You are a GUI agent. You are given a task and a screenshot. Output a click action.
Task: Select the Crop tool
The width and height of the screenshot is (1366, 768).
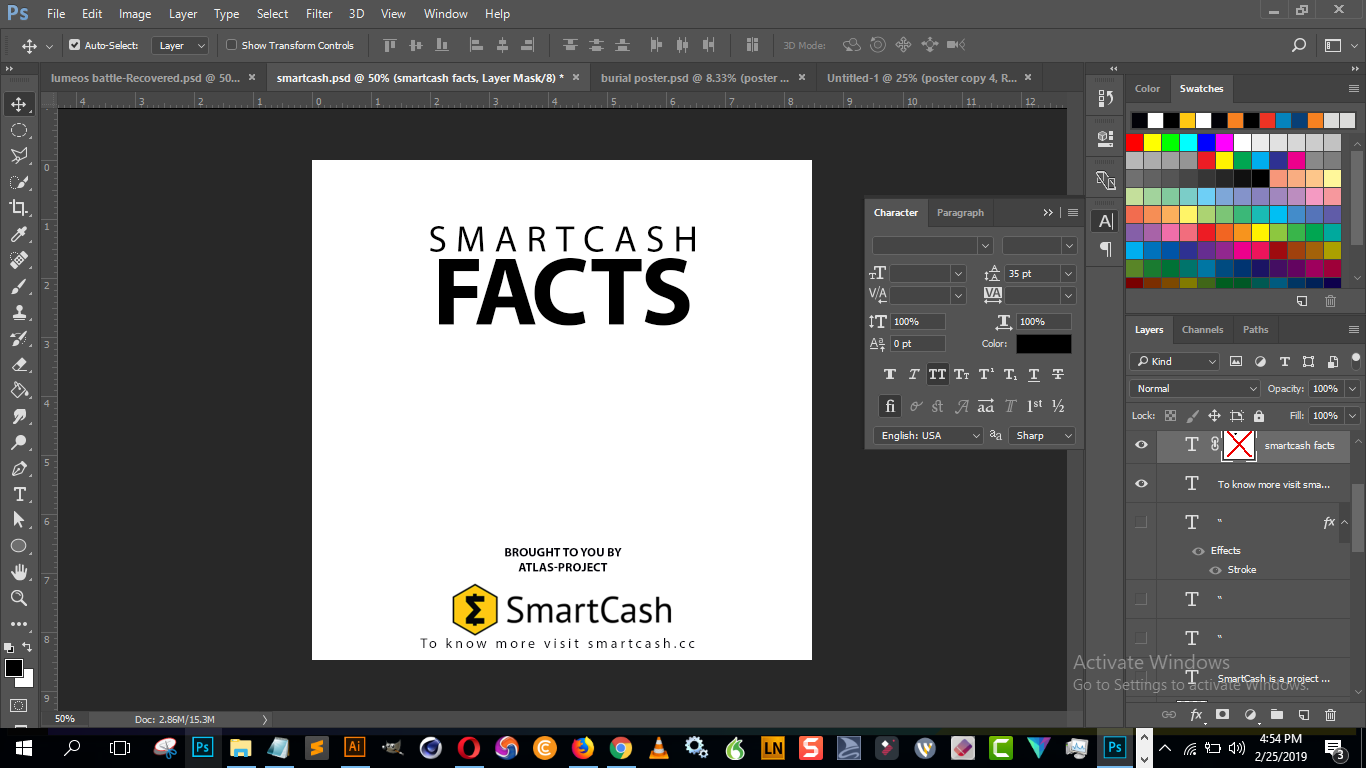[19, 208]
